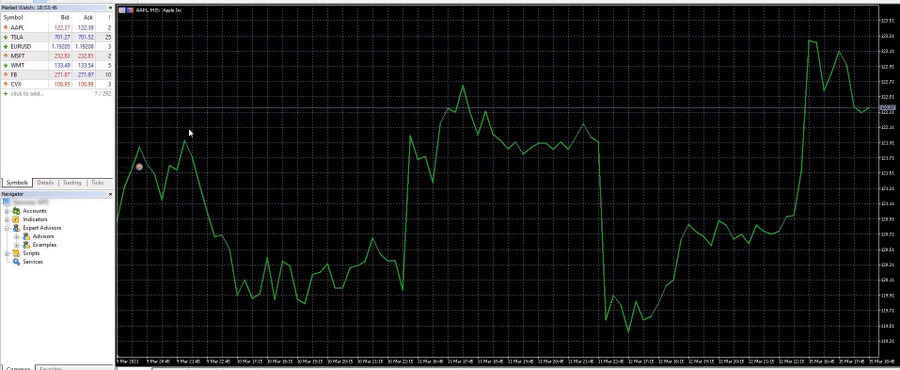This screenshot has height=370, width=900.
Task: Switch to the Trading tab
Action: [72, 182]
